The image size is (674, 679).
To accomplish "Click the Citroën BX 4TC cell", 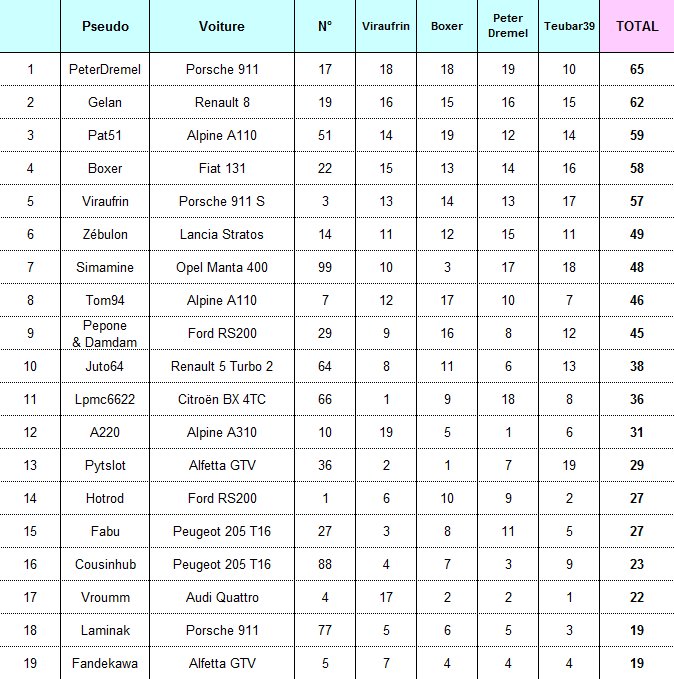I will (222, 399).
